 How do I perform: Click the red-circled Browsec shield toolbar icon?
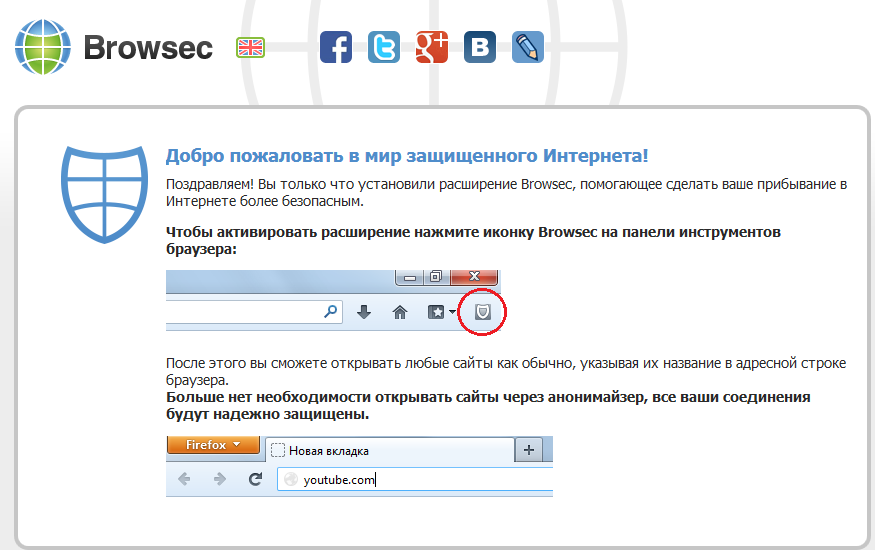coord(483,313)
